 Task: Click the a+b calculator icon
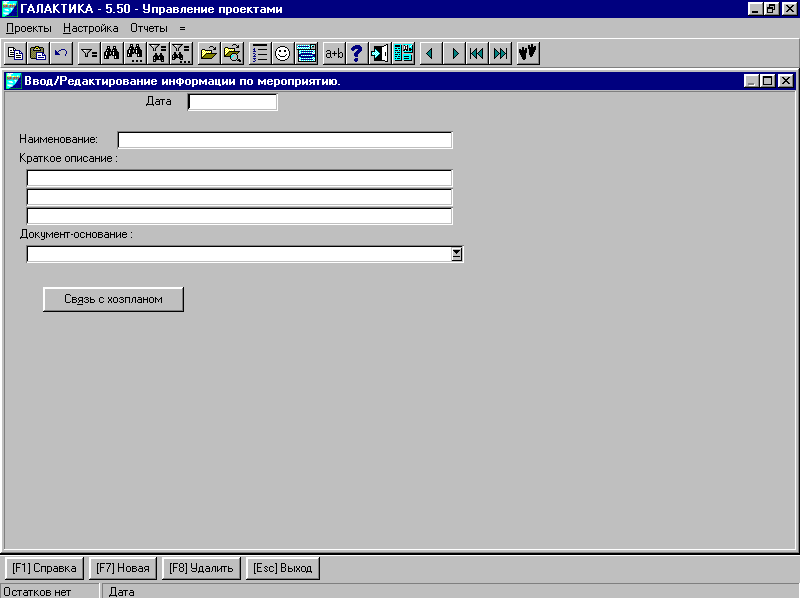click(334, 53)
